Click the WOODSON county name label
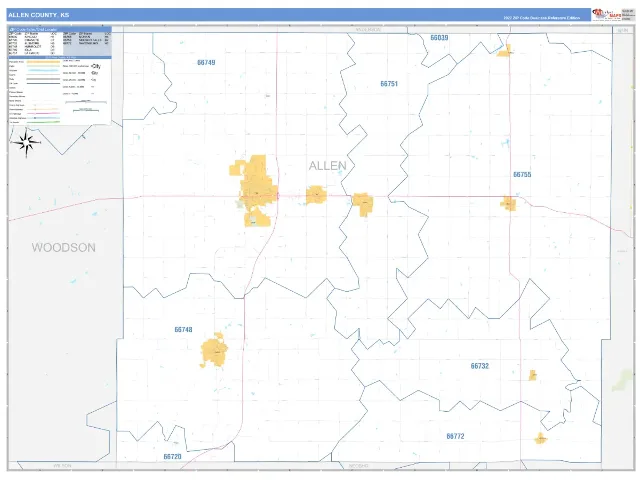Image resolution: width=640 pixels, height=480 pixels. (64, 247)
